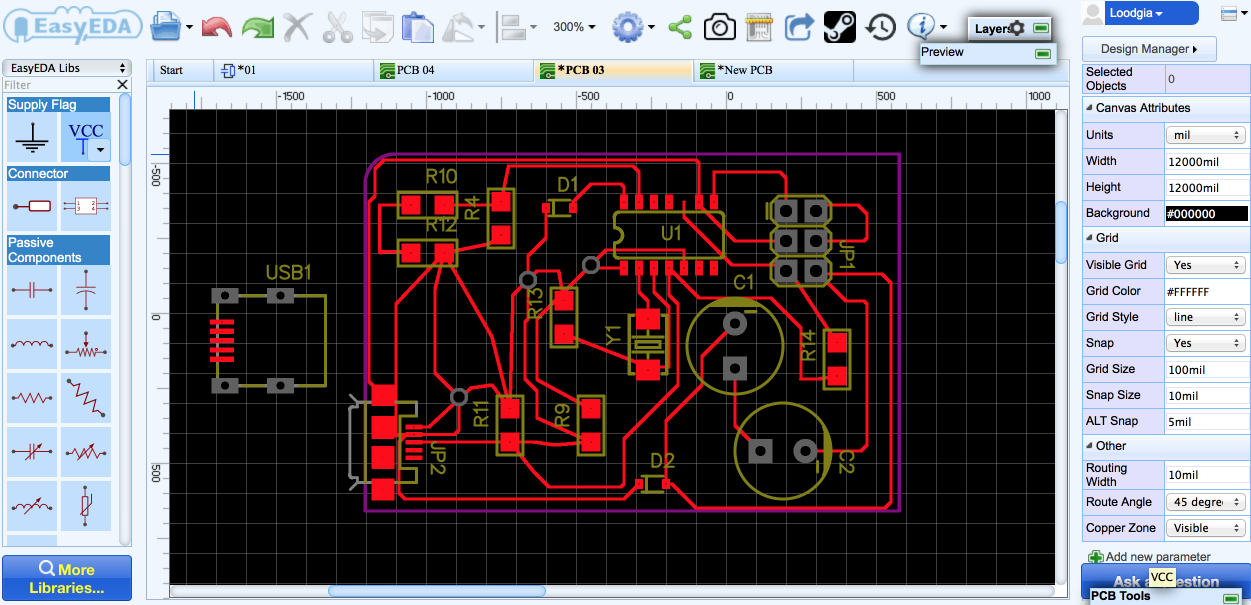Click the gear in Layers panel

pos(1017,28)
